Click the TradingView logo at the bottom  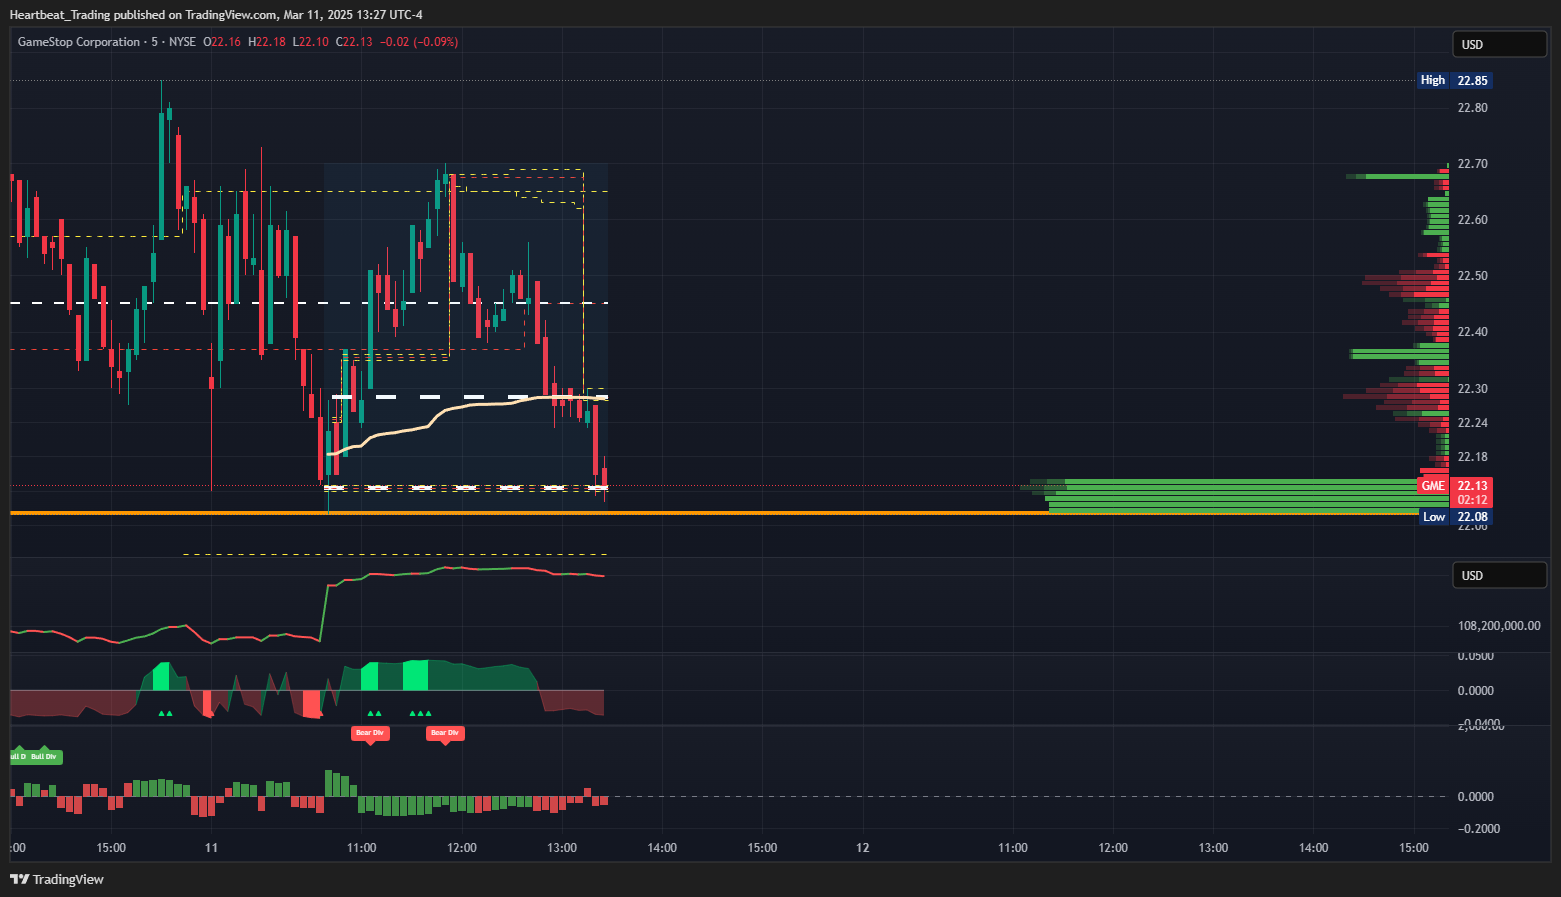click(x=57, y=879)
